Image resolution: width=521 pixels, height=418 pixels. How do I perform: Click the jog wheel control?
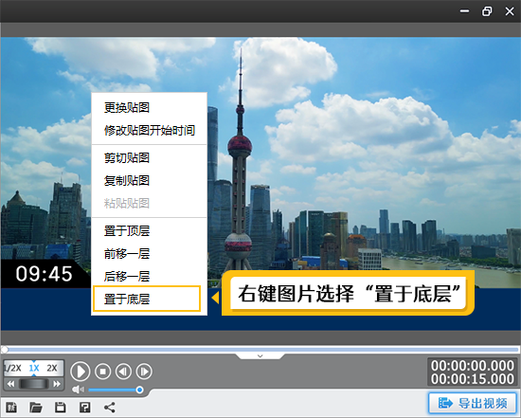pos(34,384)
